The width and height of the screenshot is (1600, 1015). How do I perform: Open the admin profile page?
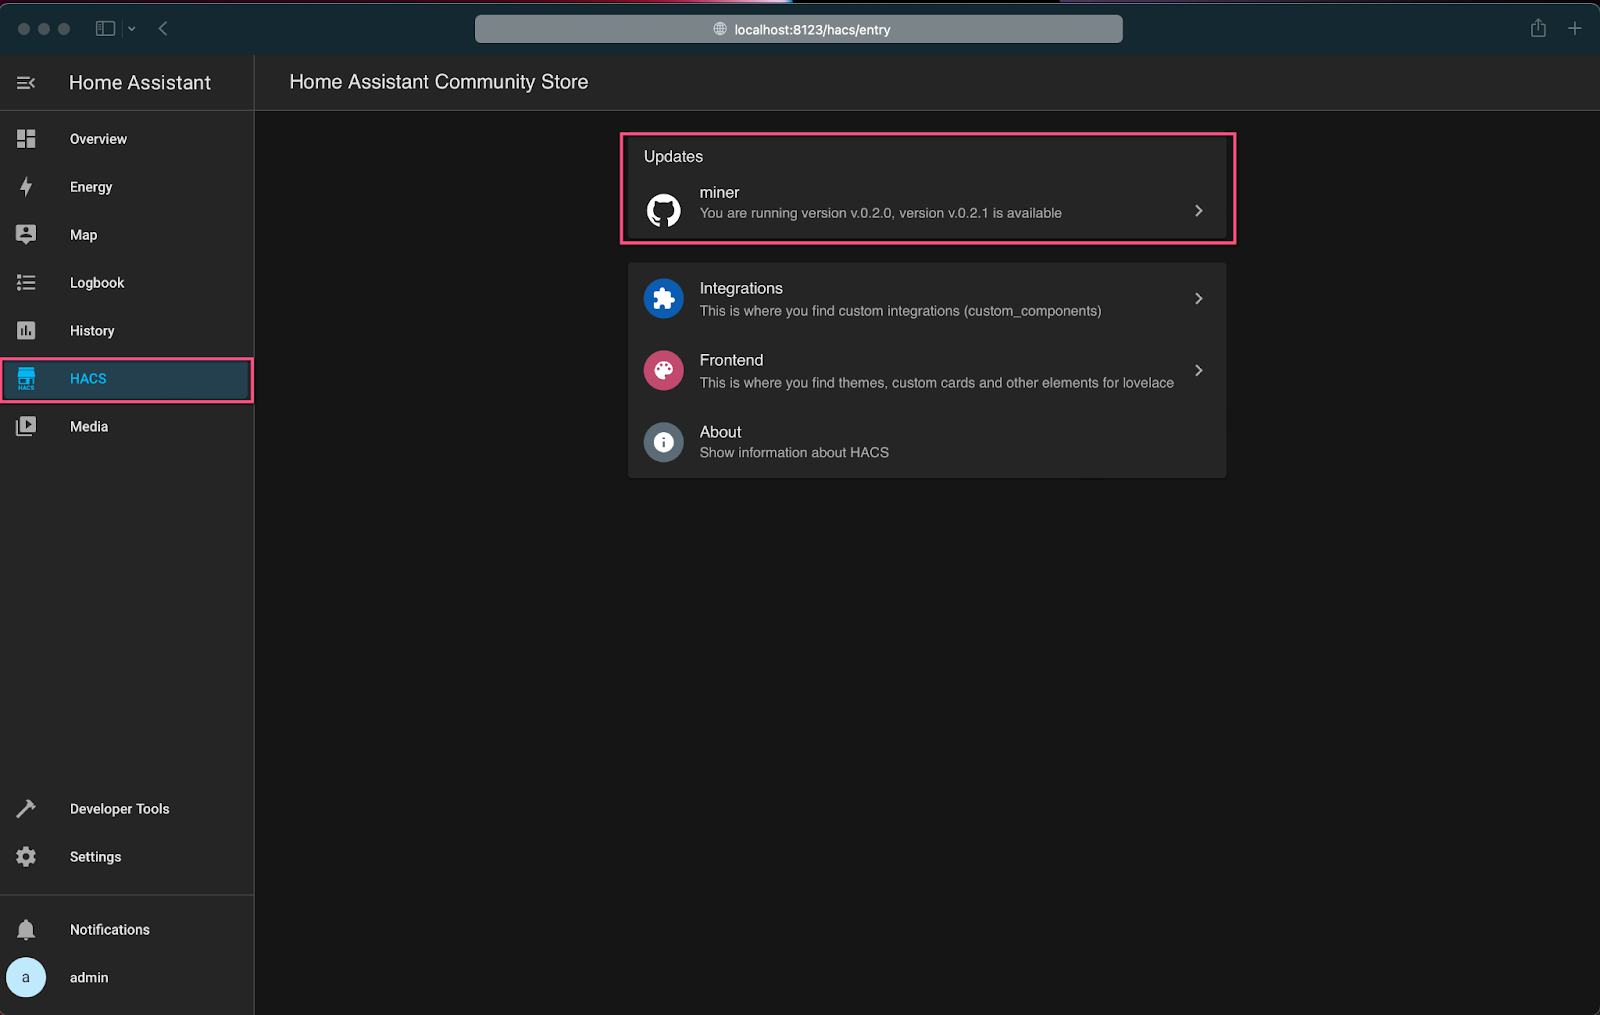(127, 978)
